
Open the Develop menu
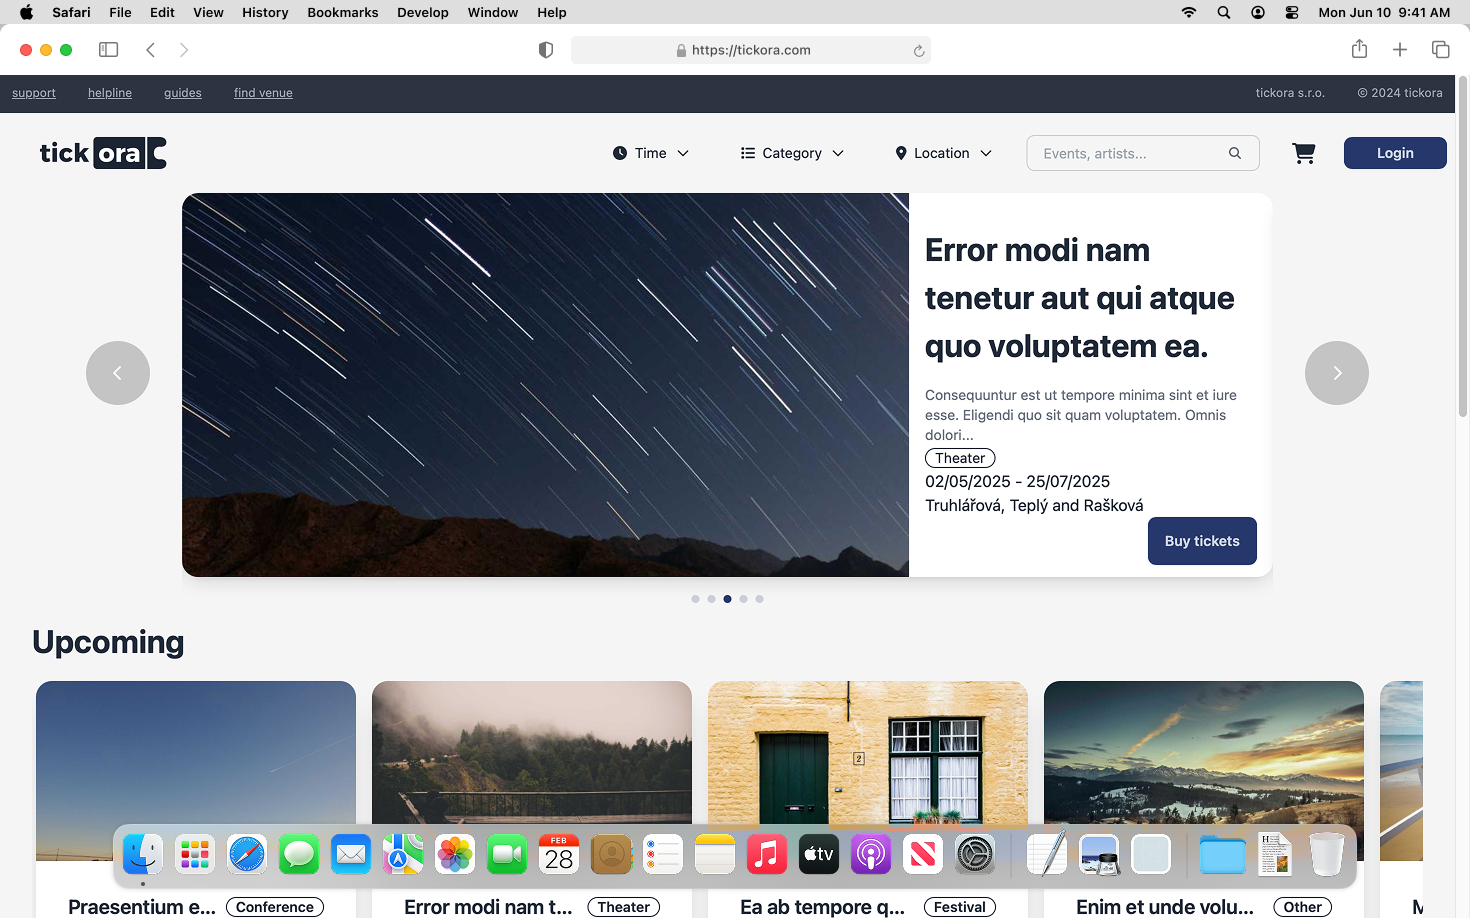[423, 12]
